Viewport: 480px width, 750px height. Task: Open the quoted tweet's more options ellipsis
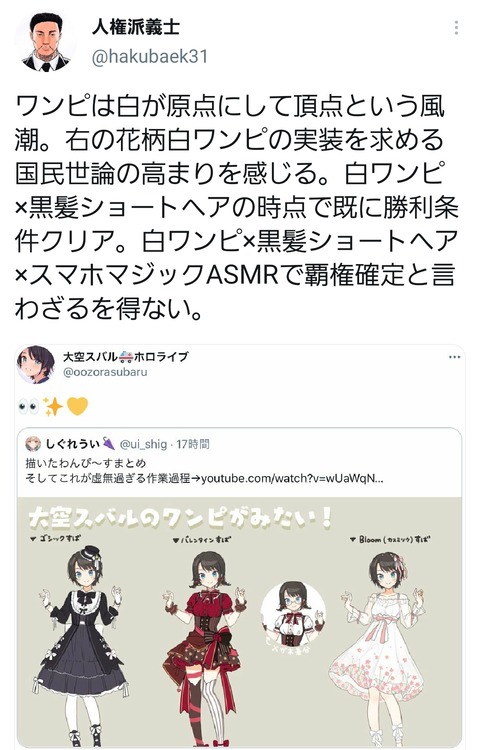(x=454, y=357)
